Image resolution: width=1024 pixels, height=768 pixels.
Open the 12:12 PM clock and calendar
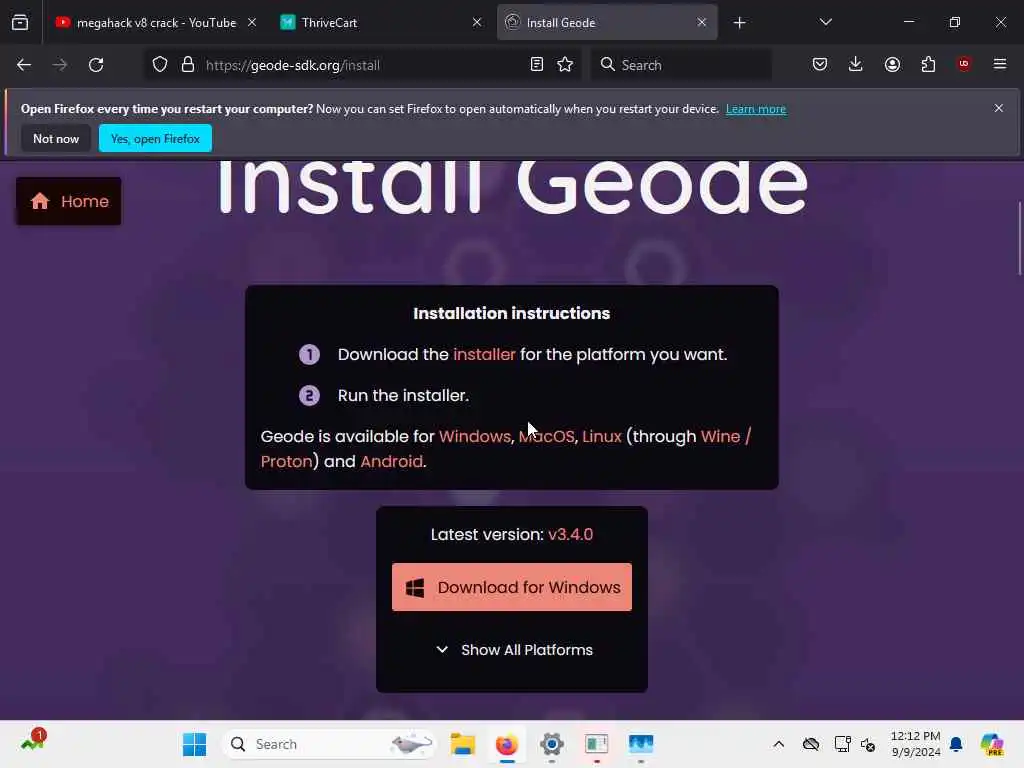[916, 744]
